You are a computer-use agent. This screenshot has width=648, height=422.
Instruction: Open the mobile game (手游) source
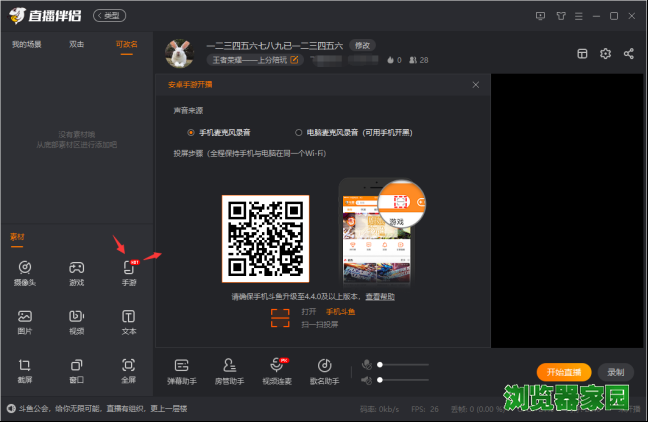tap(129, 273)
